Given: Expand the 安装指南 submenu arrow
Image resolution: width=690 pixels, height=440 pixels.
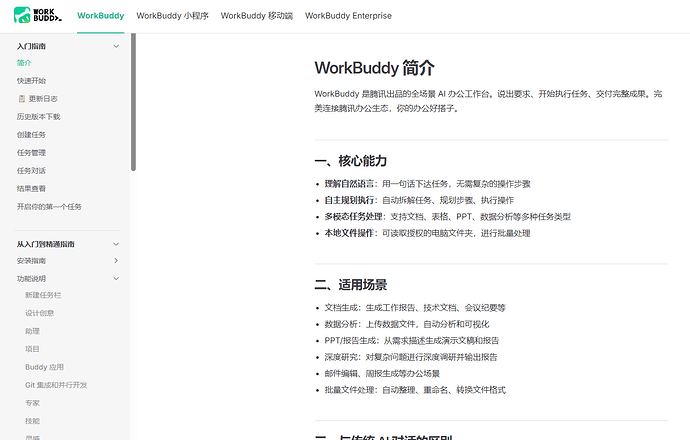Looking at the screenshot, I should point(116,260).
